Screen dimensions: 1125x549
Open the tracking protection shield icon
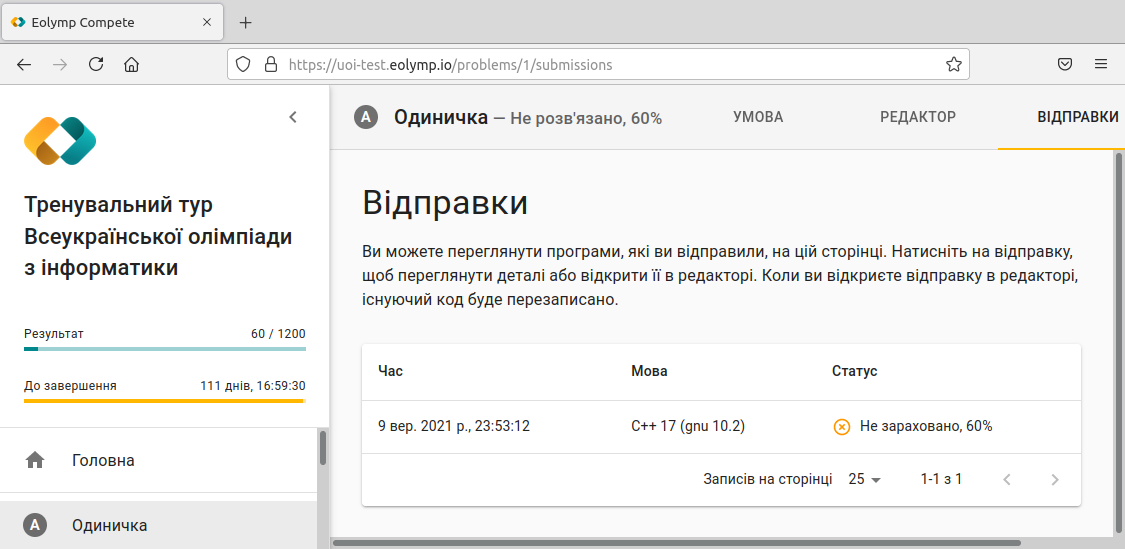[x=243, y=65]
